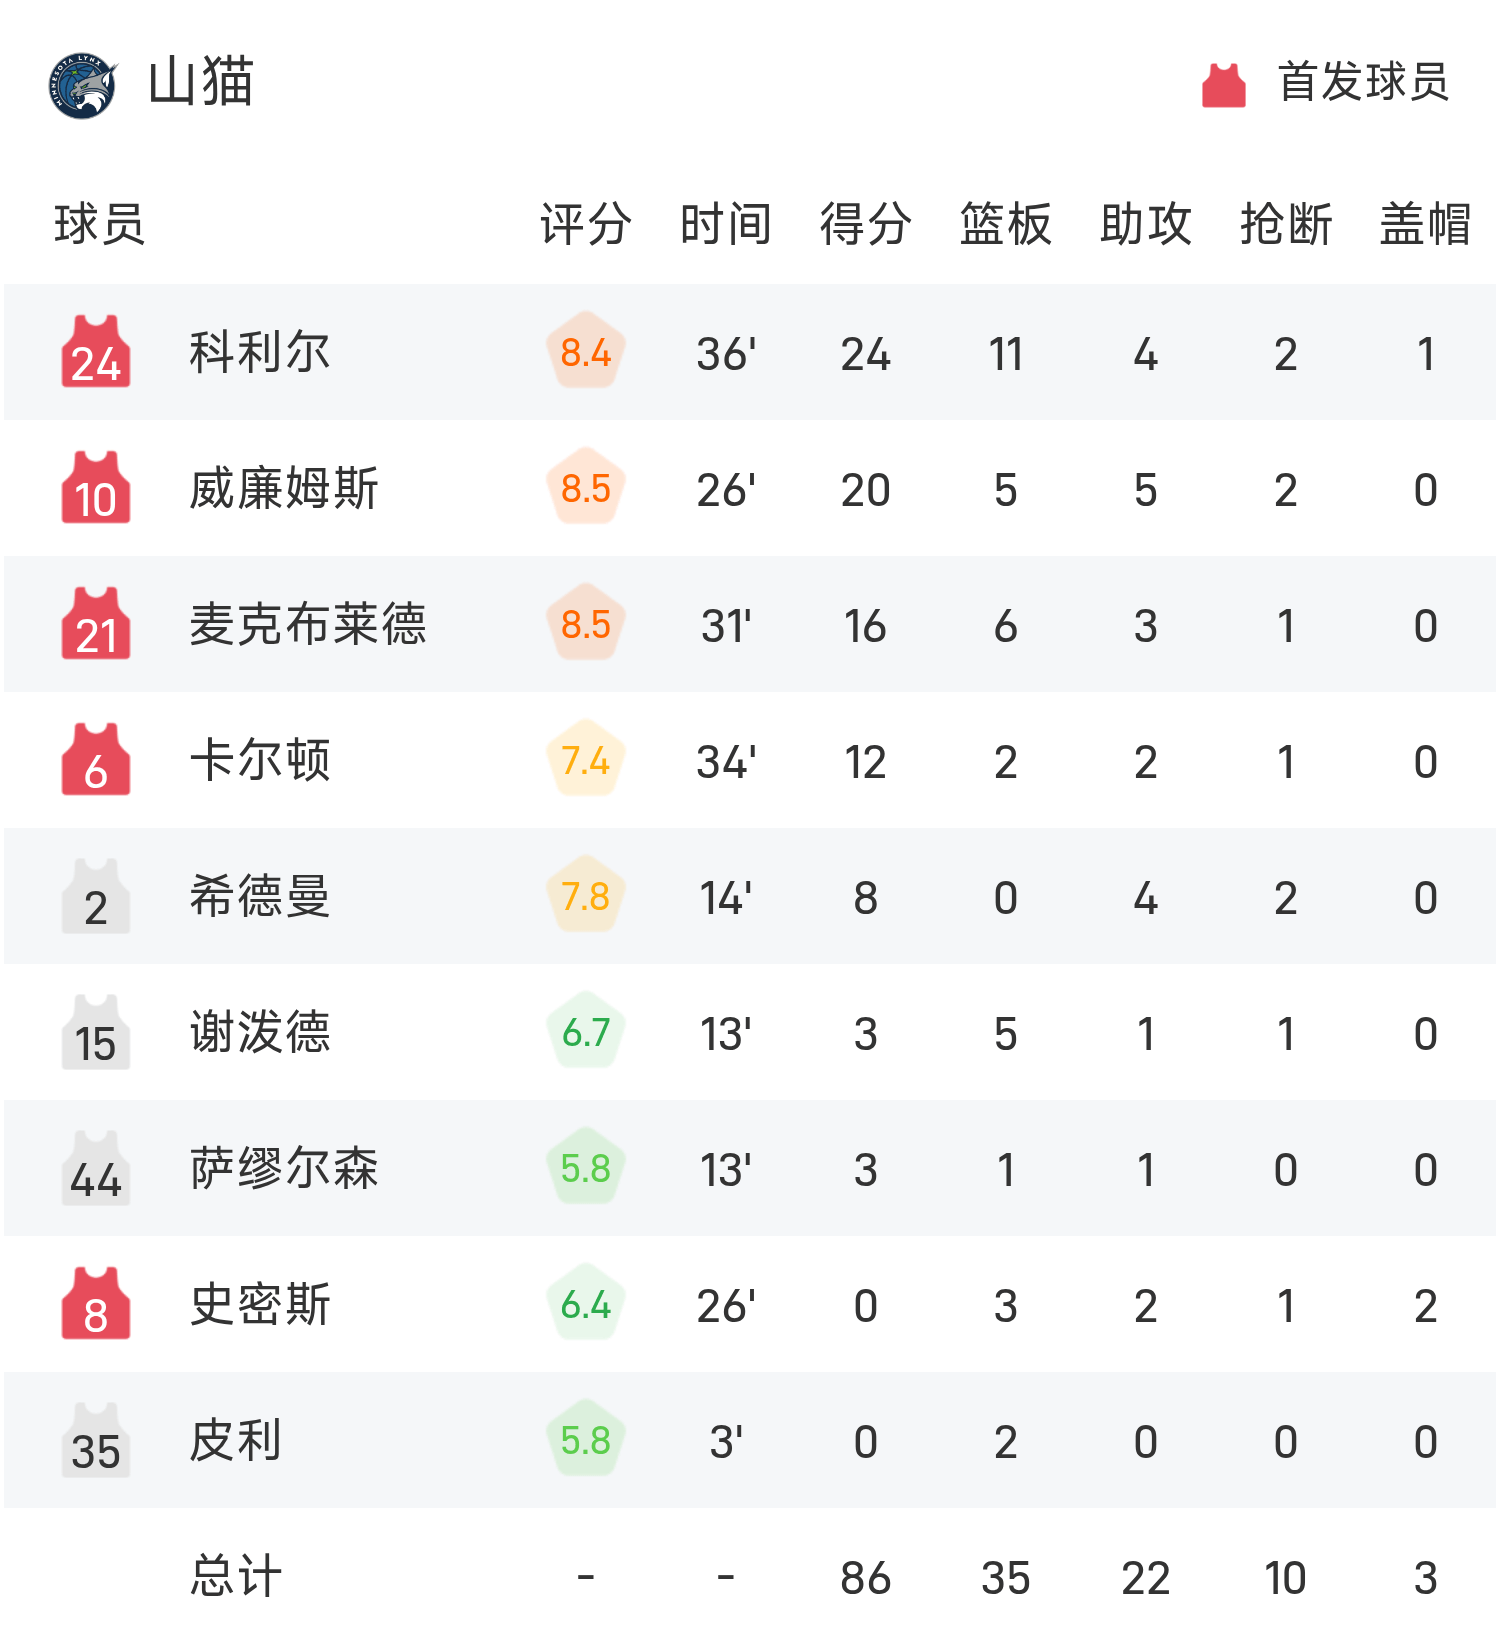
Task: Click the 总计 totals row label
Action: point(236,1577)
